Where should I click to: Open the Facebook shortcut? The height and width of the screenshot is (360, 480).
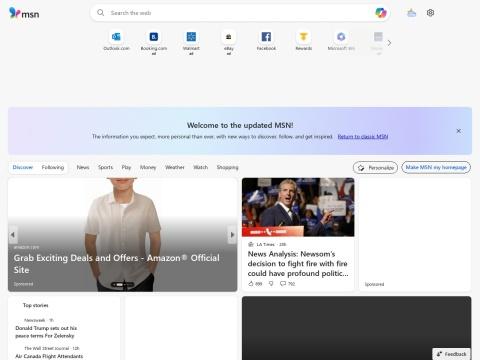point(266,41)
